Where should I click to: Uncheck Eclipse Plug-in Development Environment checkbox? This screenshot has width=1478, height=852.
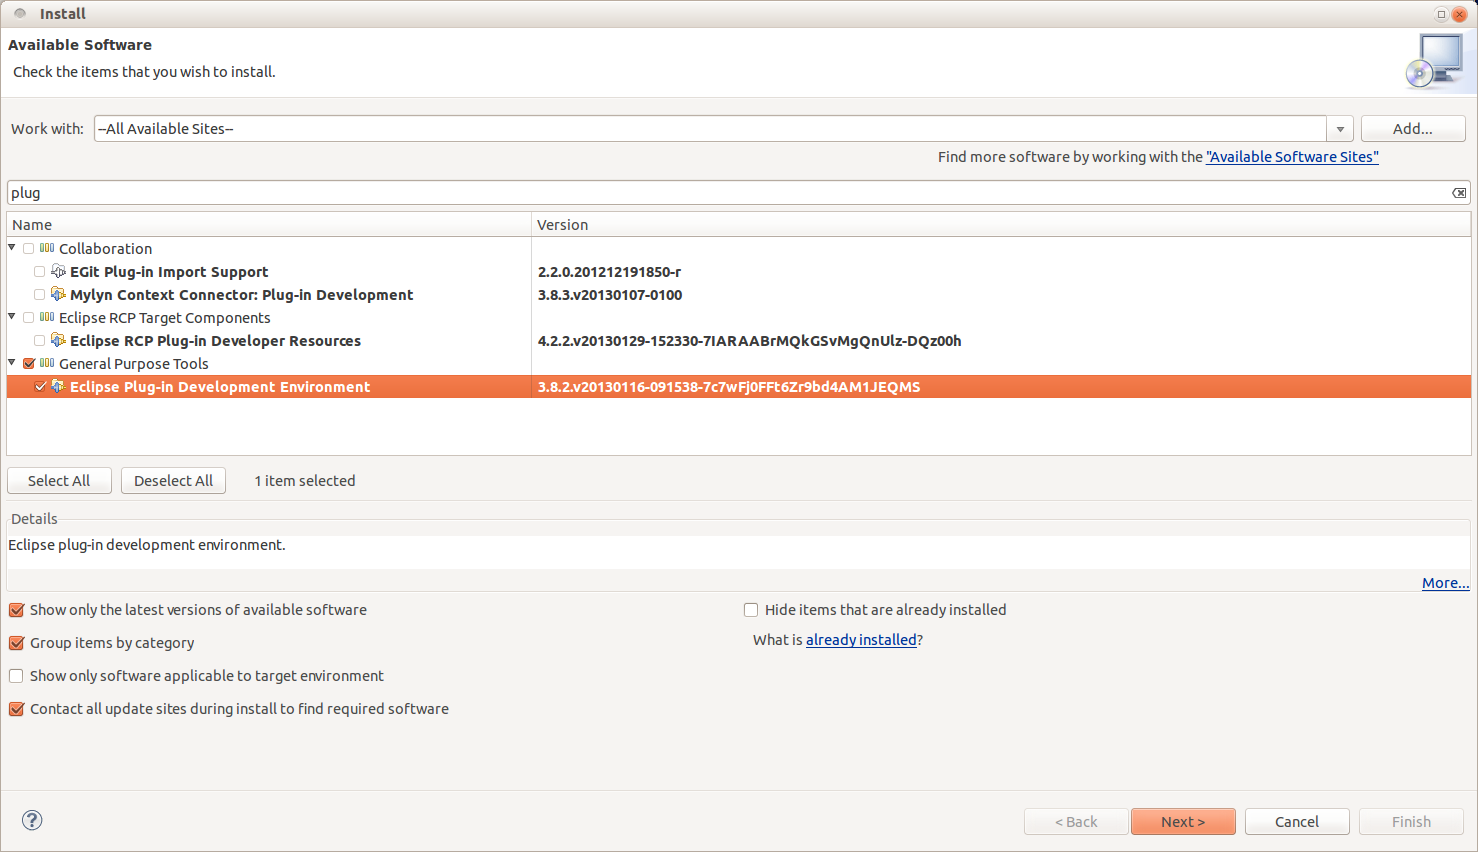(40, 387)
